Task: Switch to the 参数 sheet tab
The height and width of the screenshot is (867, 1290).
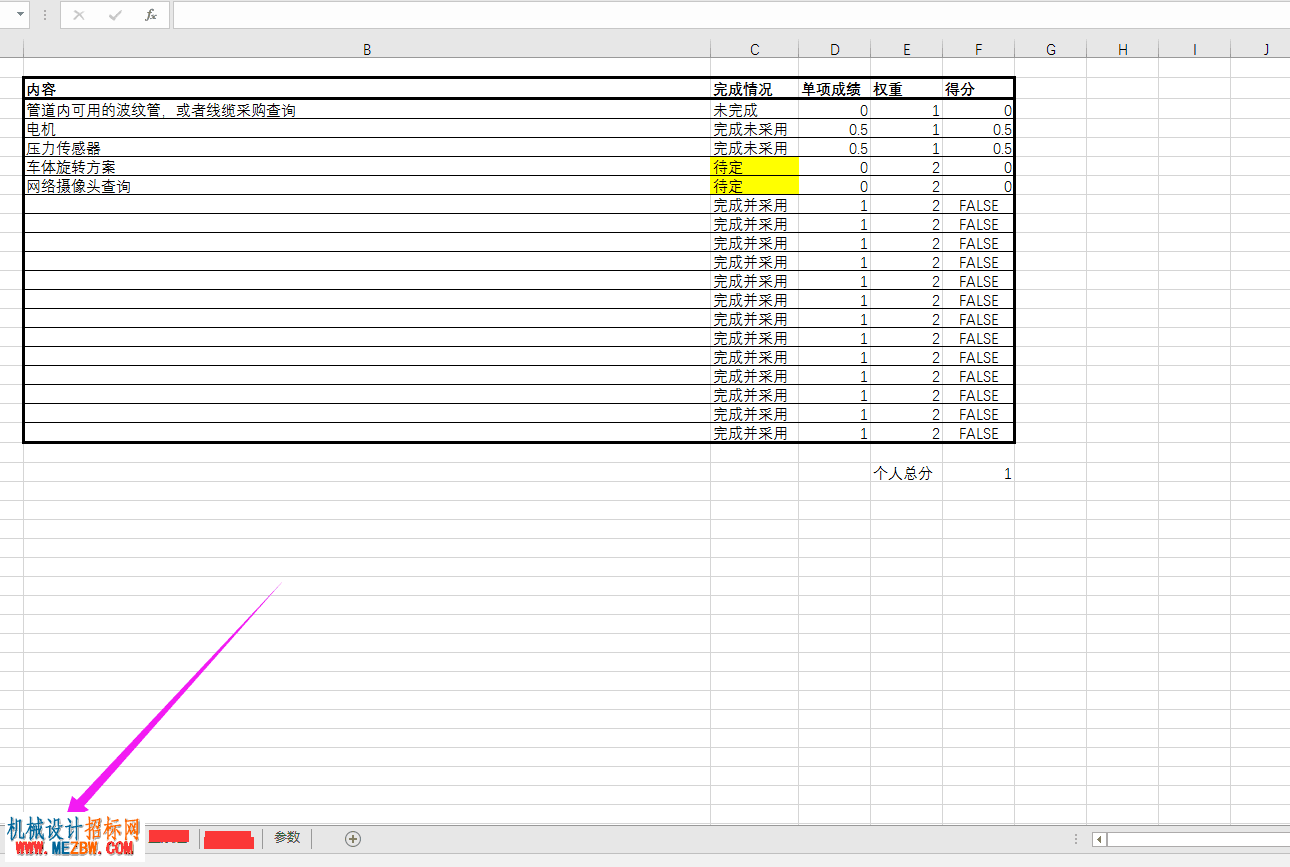Action: tap(287, 838)
